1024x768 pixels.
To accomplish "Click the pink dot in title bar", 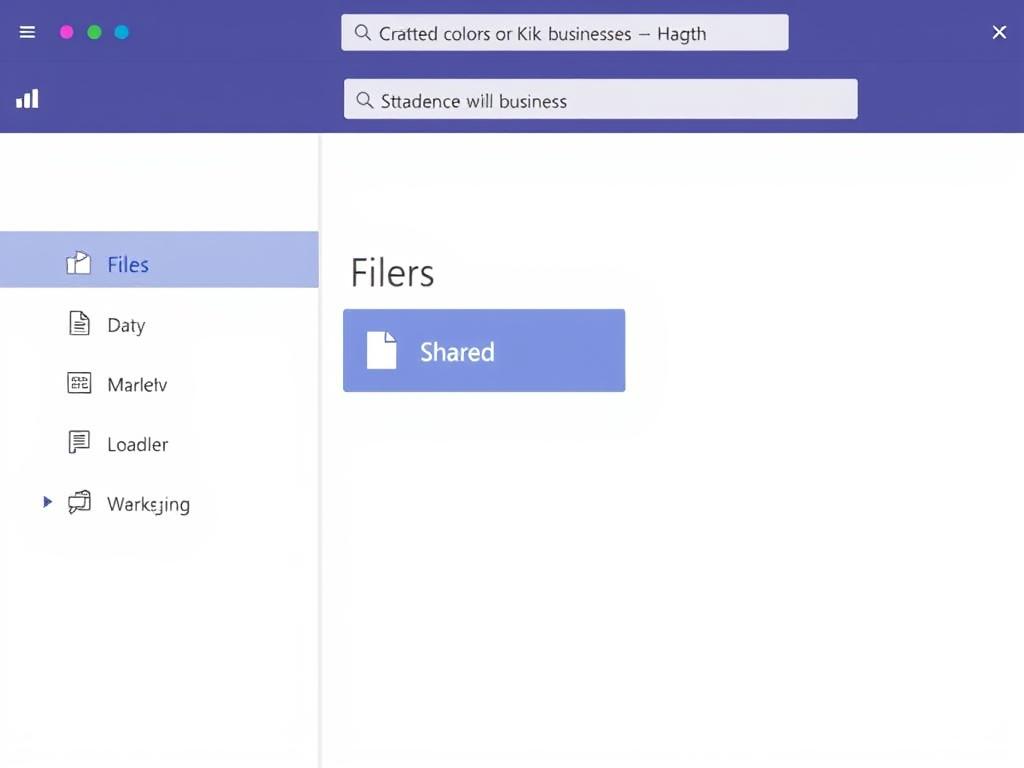I will point(67,32).
